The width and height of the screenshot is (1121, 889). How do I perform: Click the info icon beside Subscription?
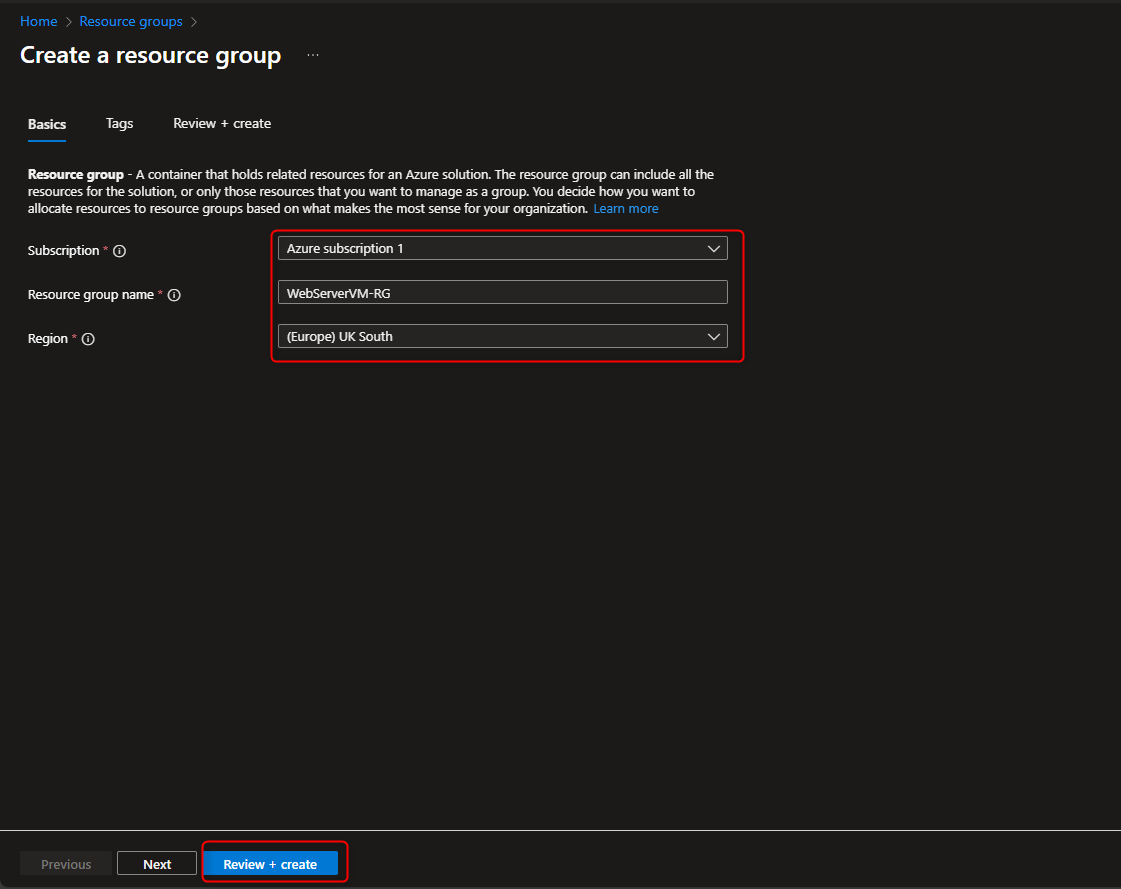point(118,250)
